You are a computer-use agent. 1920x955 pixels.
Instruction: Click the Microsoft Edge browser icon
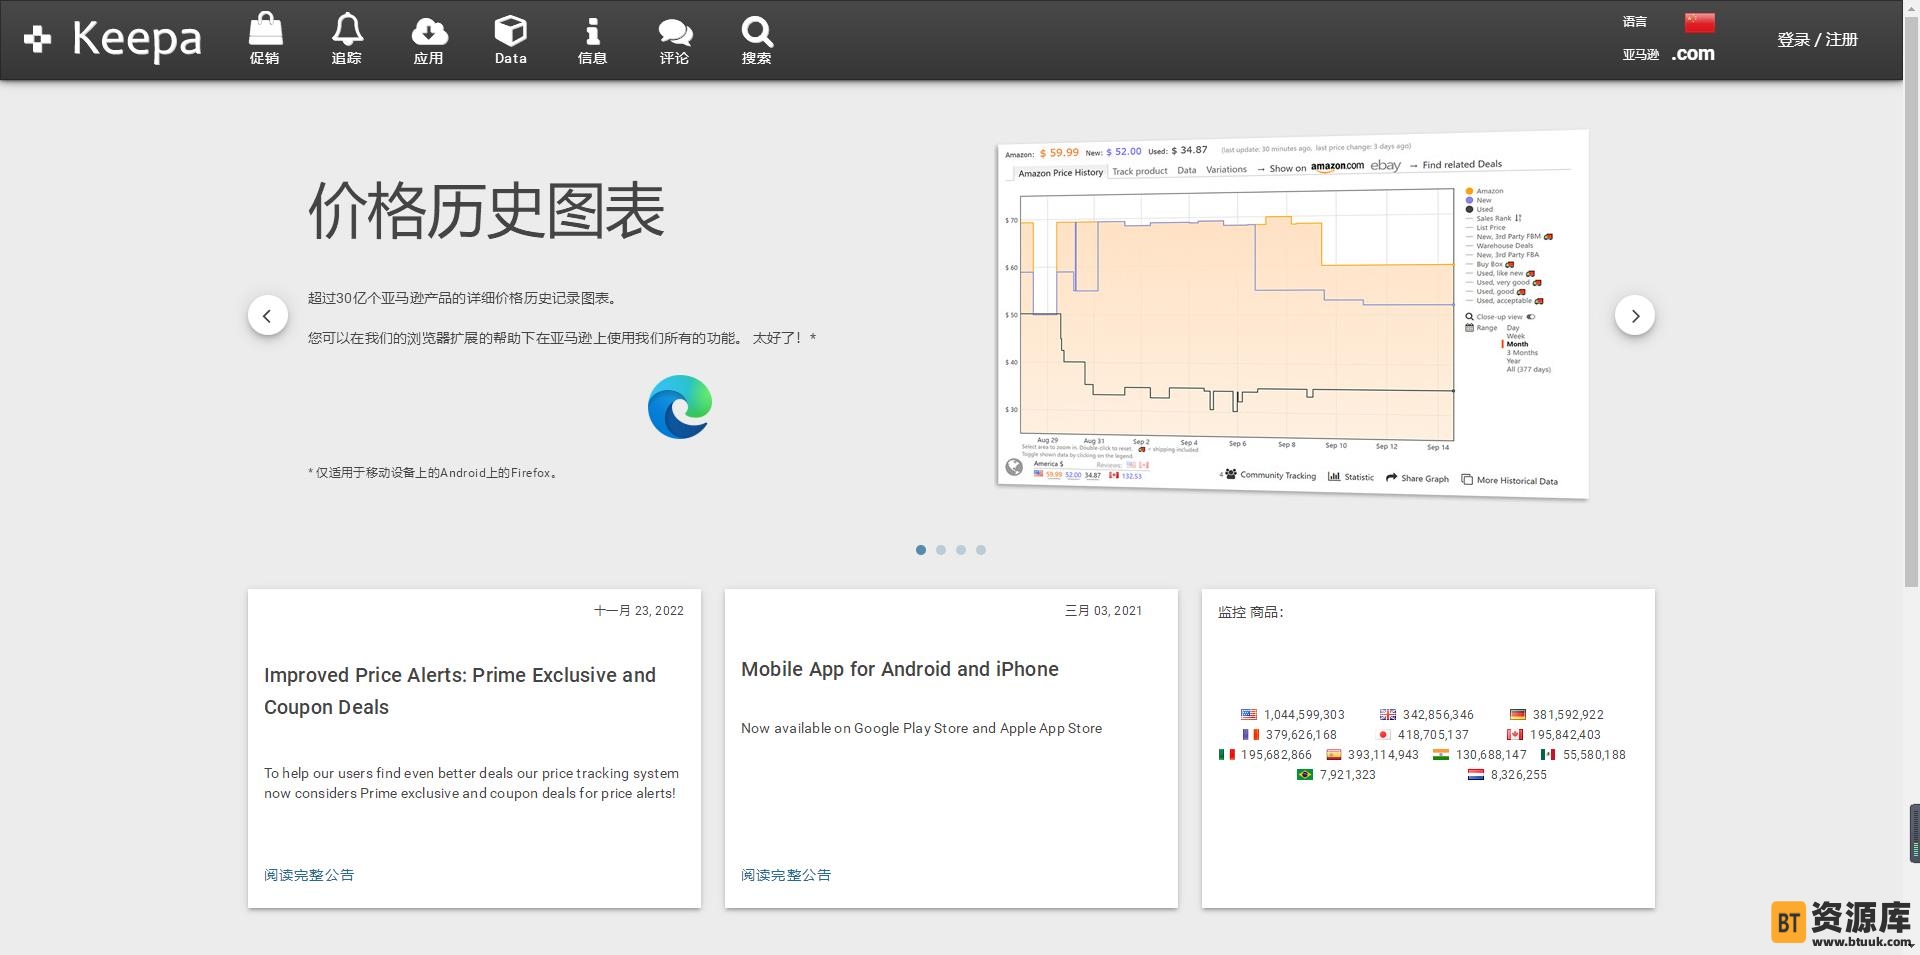pyautogui.click(x=680, y=407)
